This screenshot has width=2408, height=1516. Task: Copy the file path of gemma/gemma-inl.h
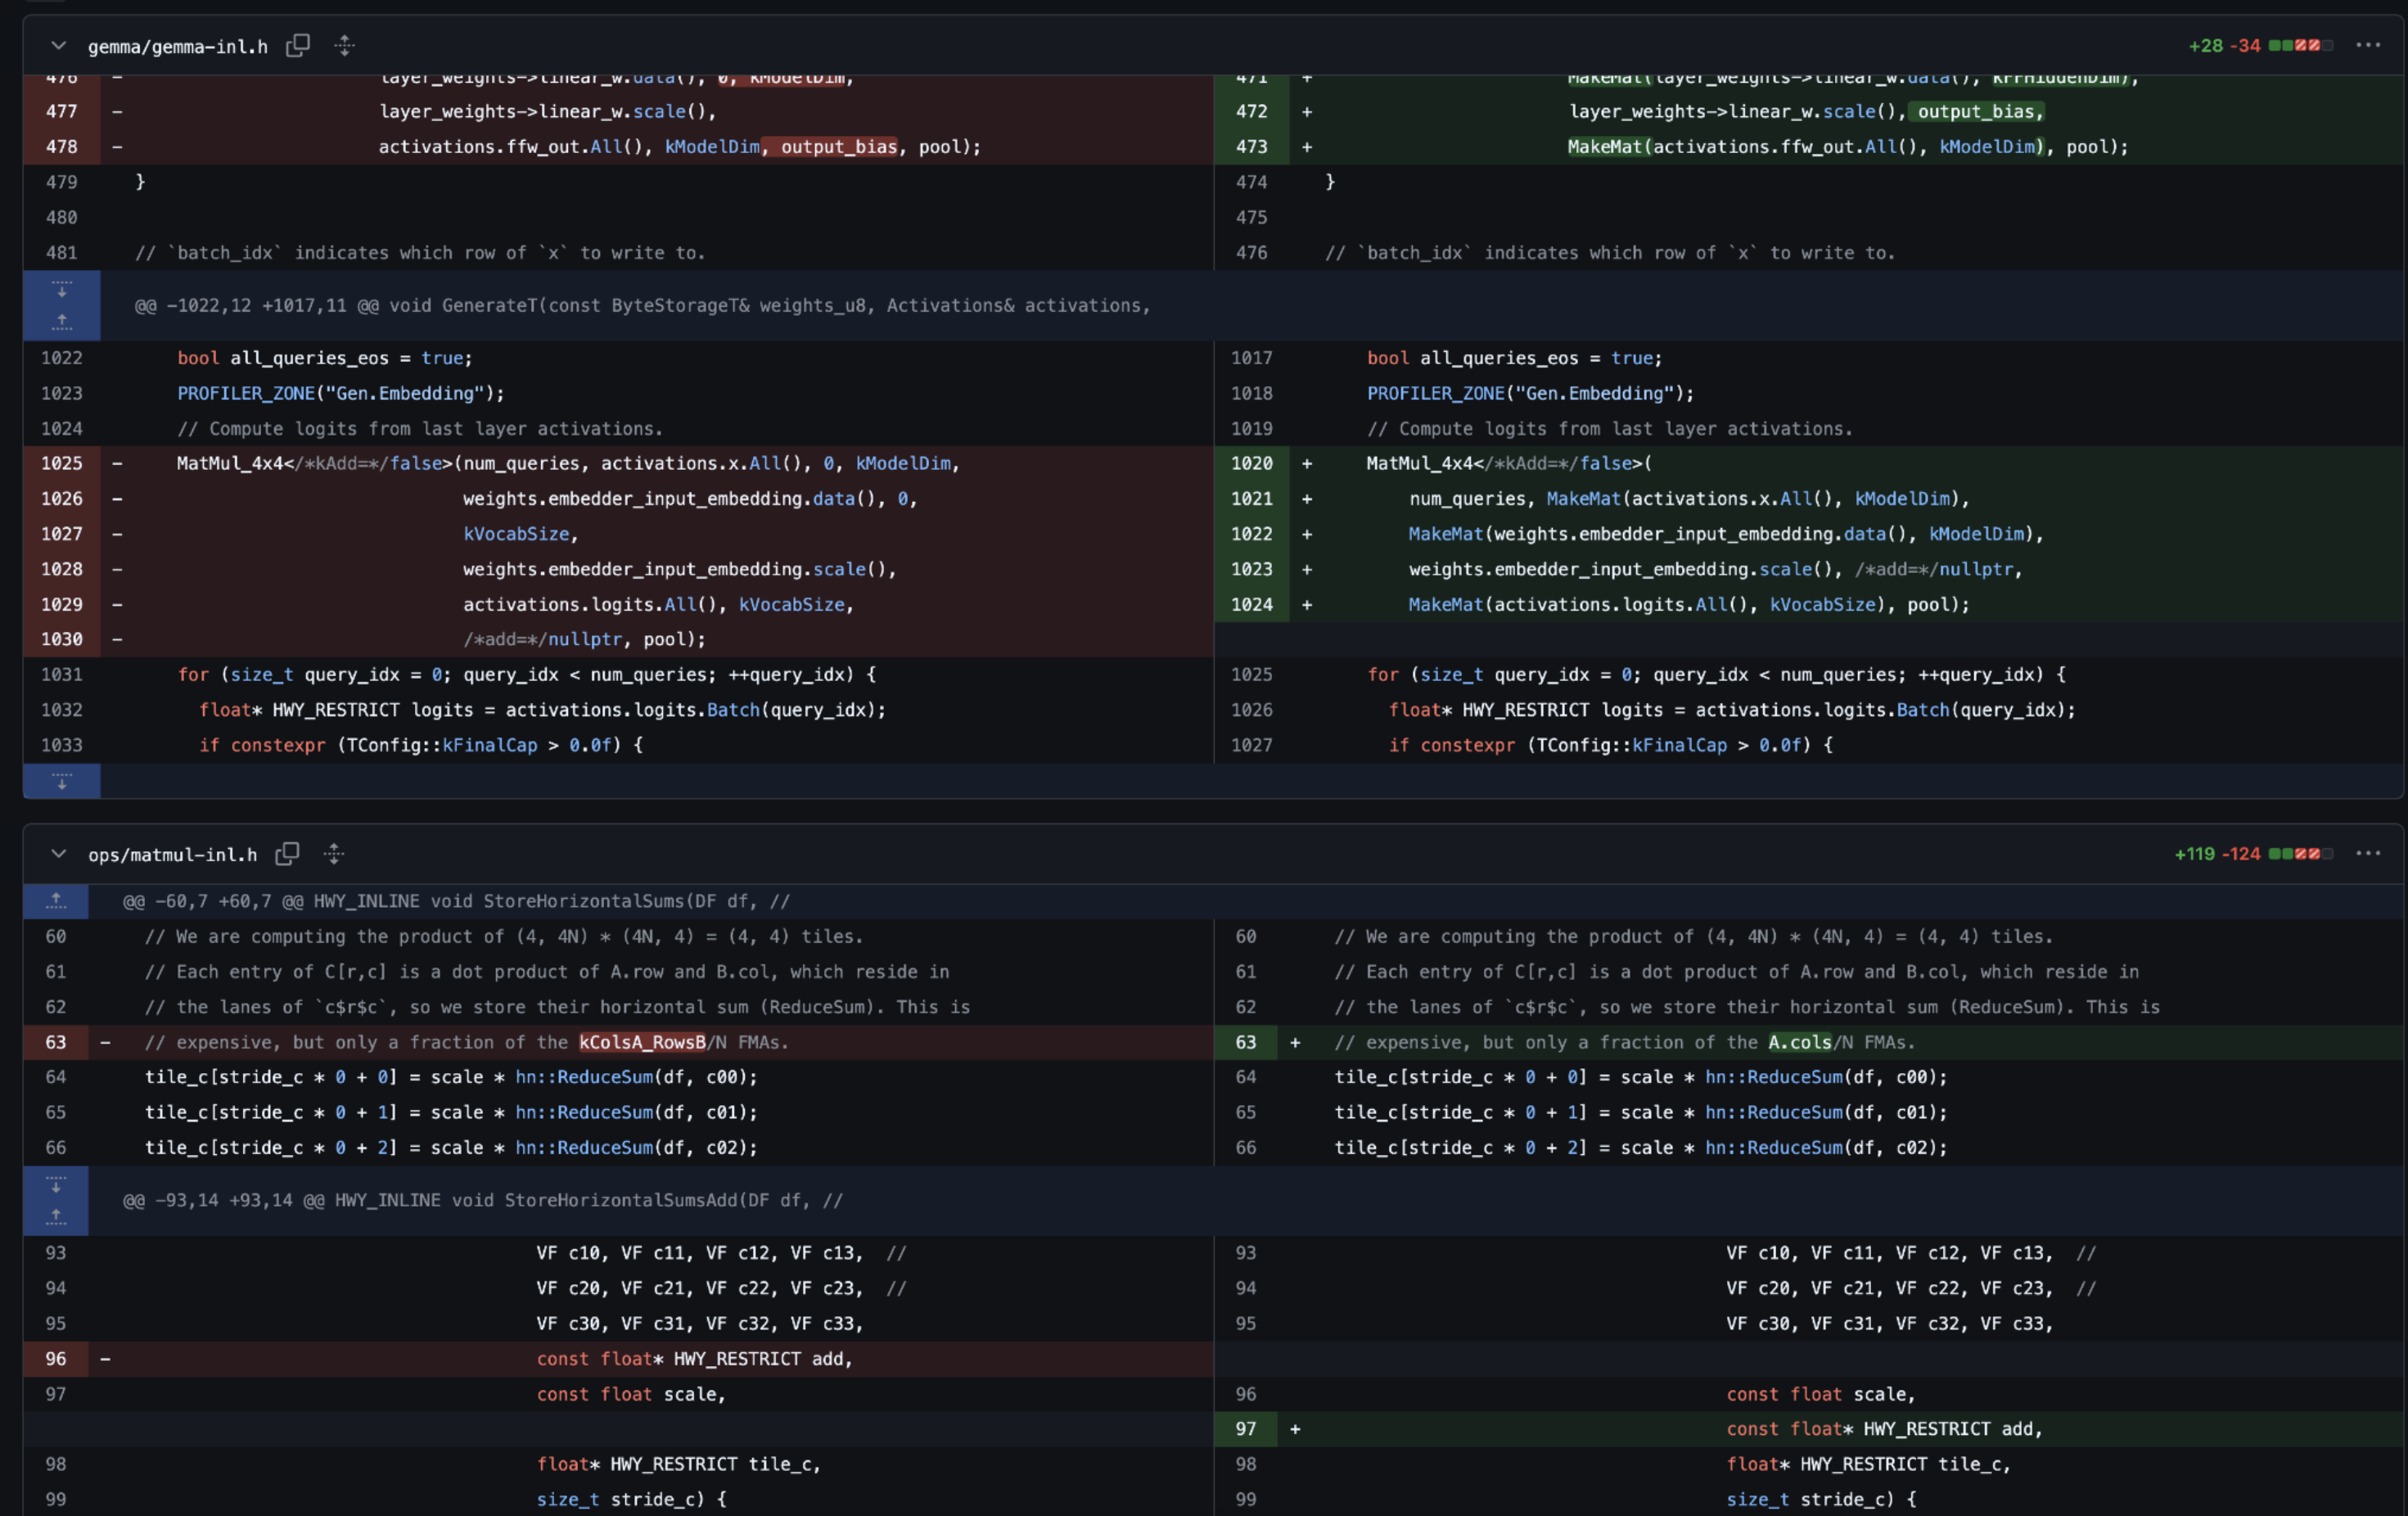(298, 46)
